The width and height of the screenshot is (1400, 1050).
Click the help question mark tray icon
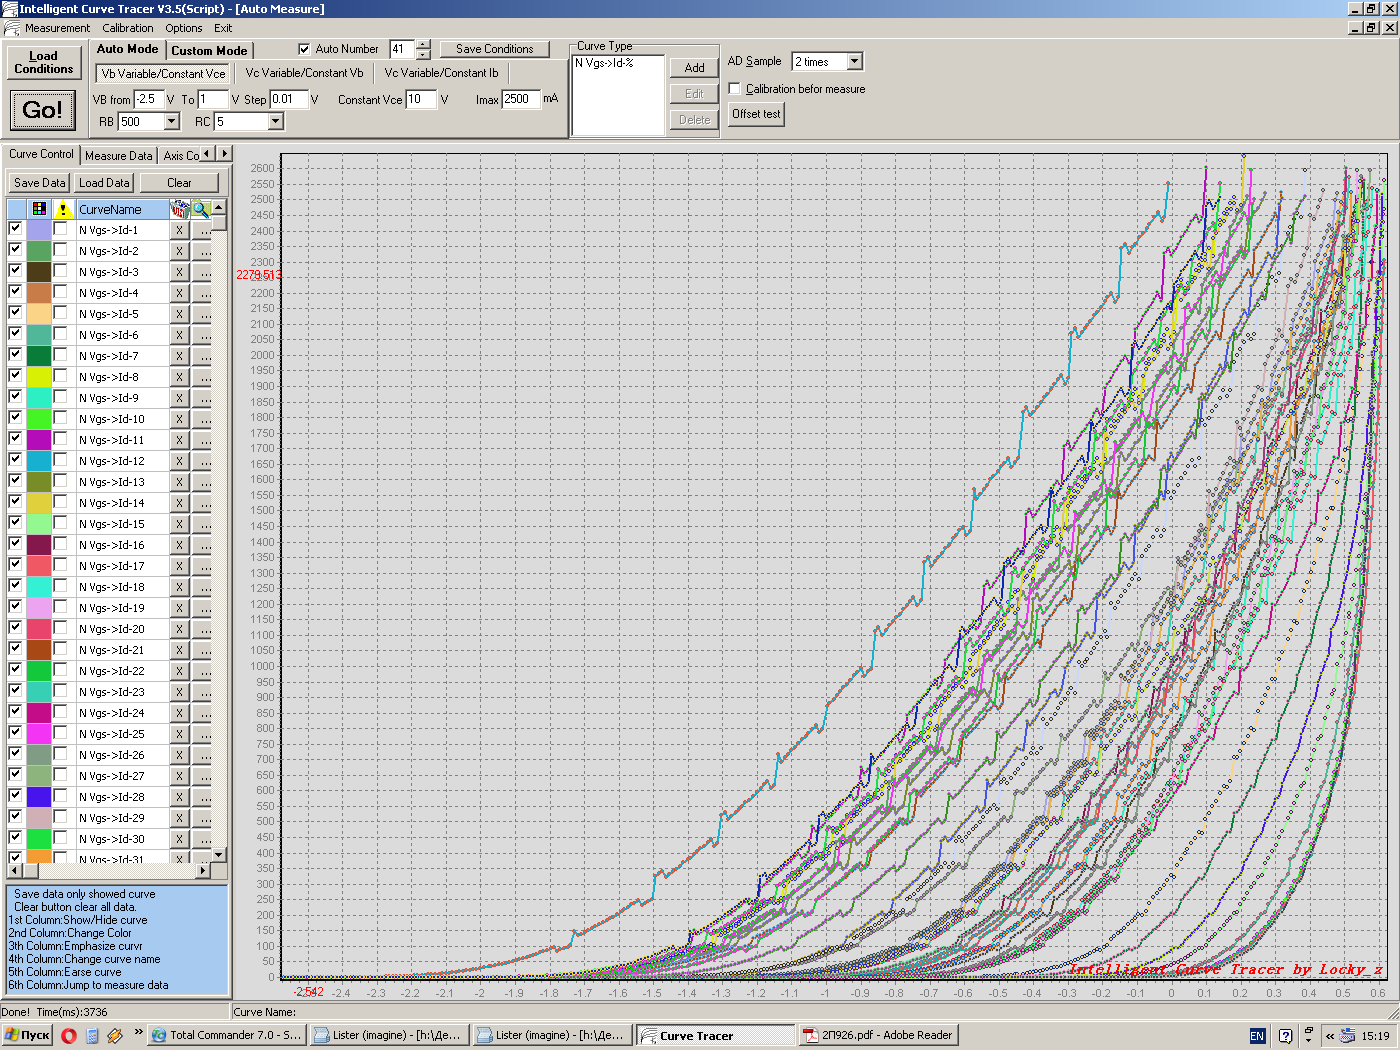coord(1285,1036)
